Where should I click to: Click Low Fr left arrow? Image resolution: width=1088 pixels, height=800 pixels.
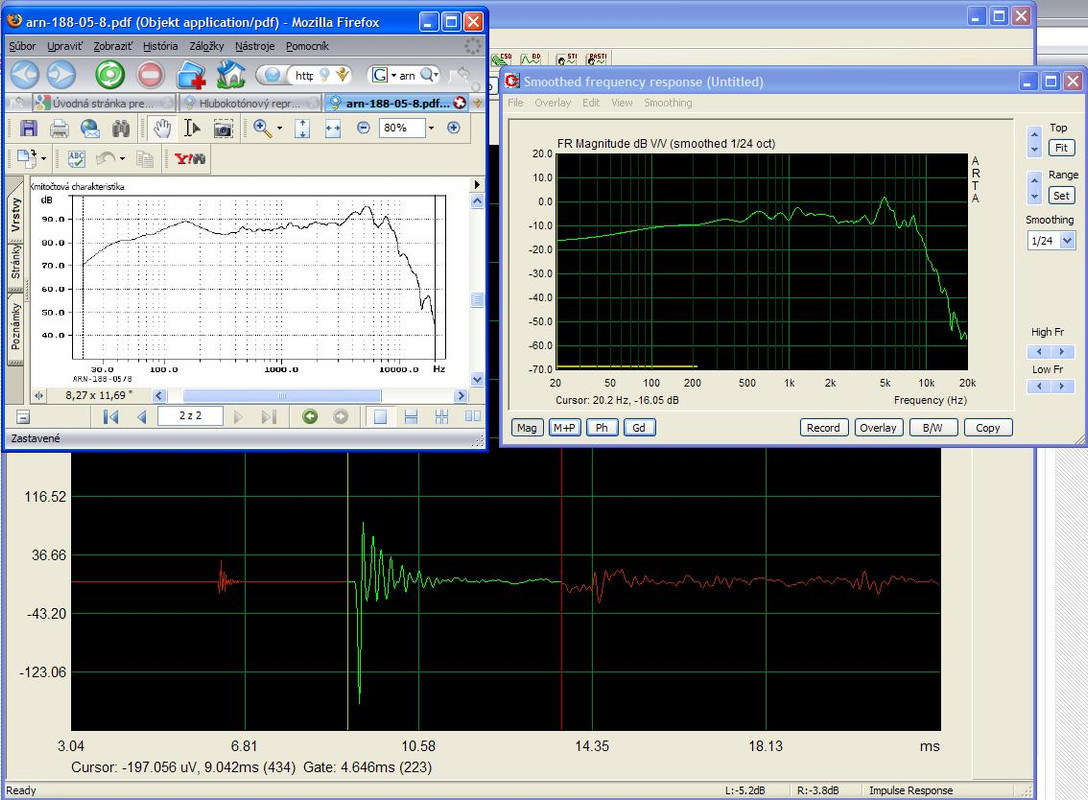pyautogui.click(x=1039, y=386)
